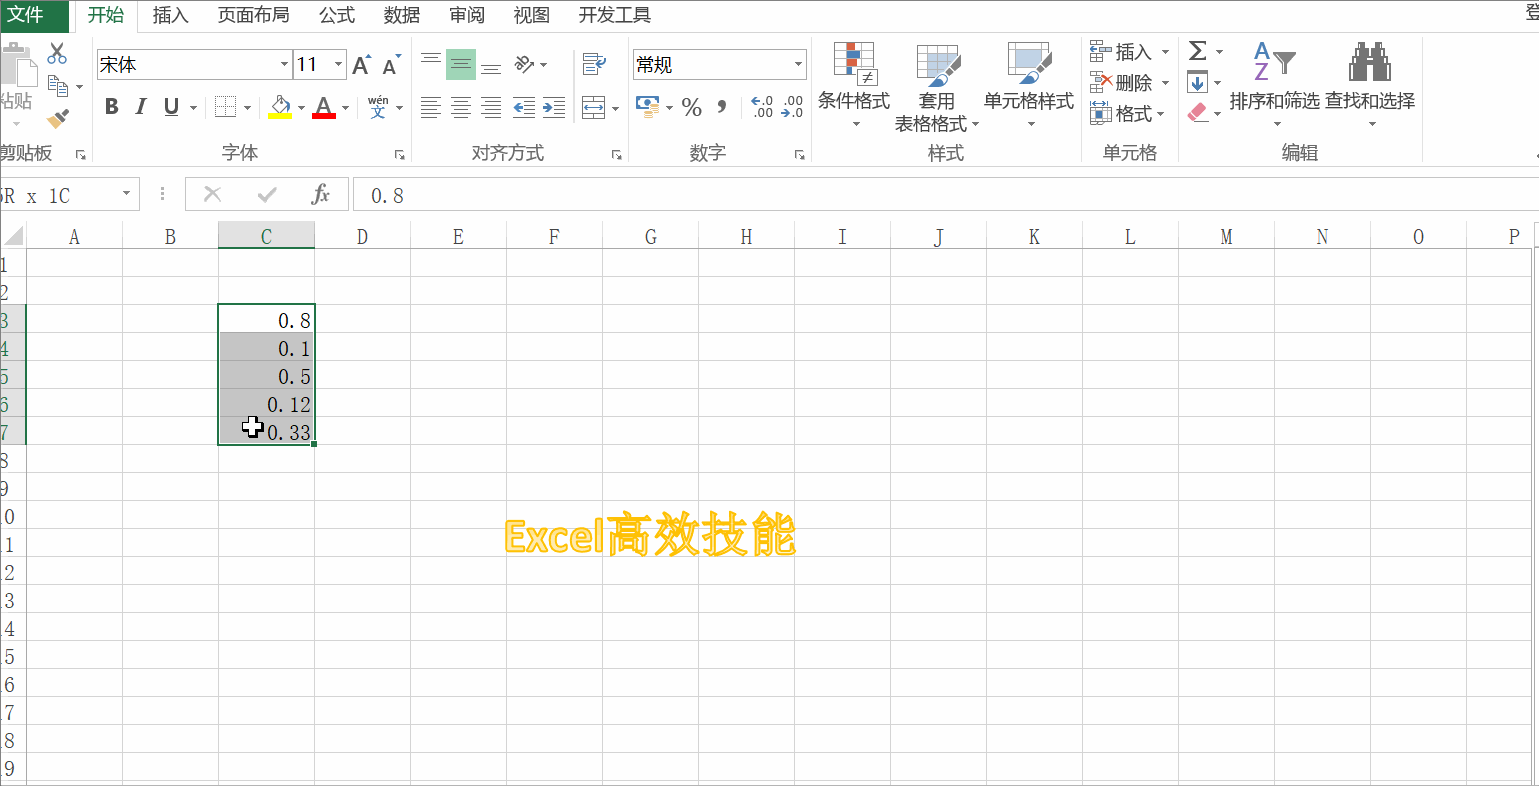Toggle italic formatting
The image size is (1539, 786).
141,107
